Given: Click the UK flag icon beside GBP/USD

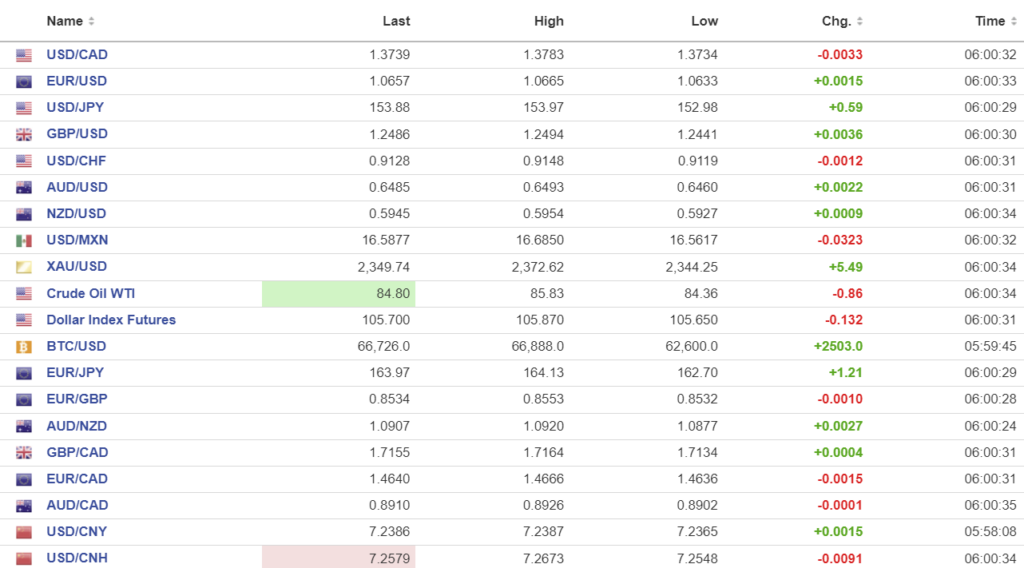Looking at the screenshot, I should [x=24, y=135].
